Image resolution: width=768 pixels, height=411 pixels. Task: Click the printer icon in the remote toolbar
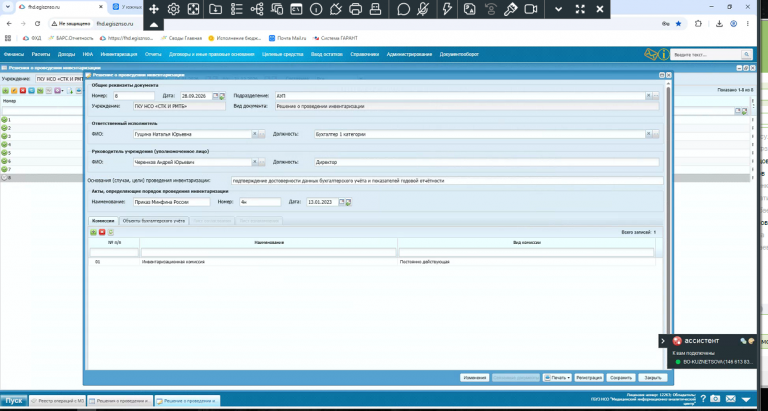pyautogui.click(x=356, y=9)
